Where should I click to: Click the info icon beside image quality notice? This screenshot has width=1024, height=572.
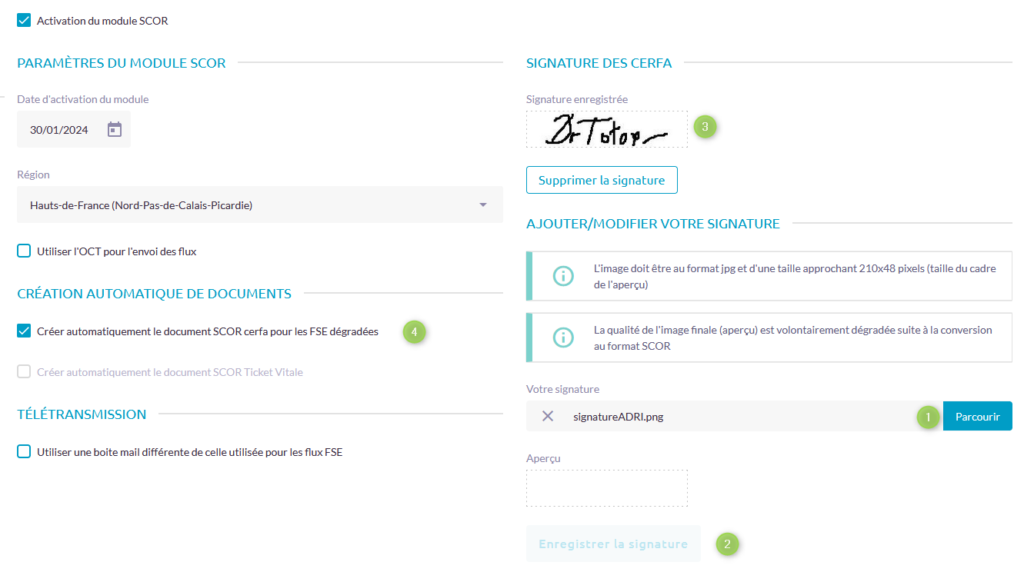point(563,336)
